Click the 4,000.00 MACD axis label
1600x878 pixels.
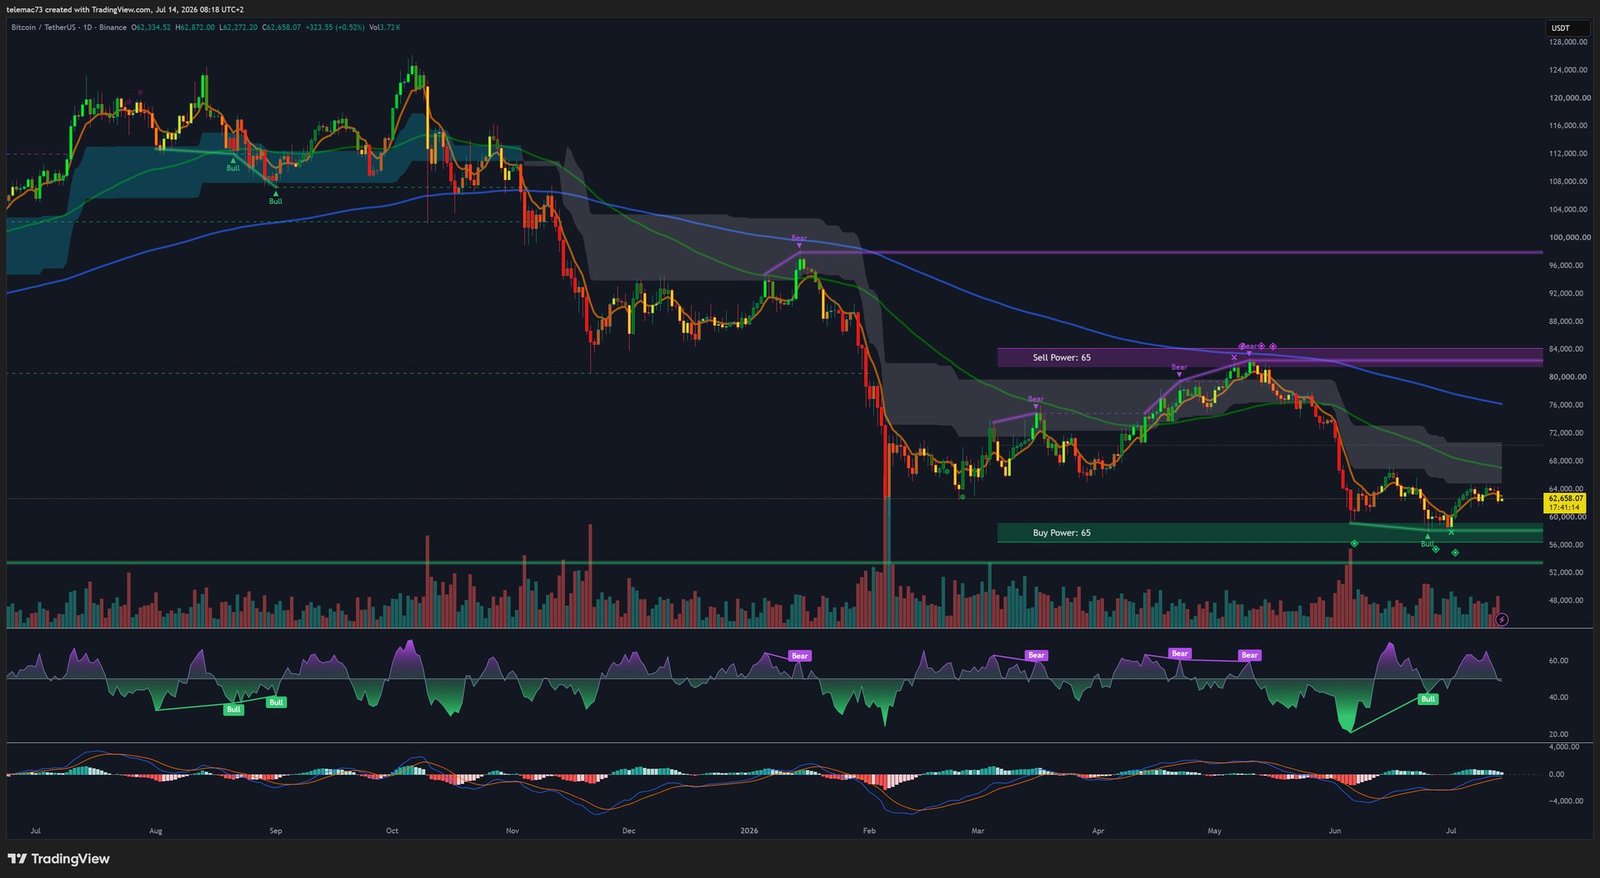pyautogui.click(x=1566, y=747)
